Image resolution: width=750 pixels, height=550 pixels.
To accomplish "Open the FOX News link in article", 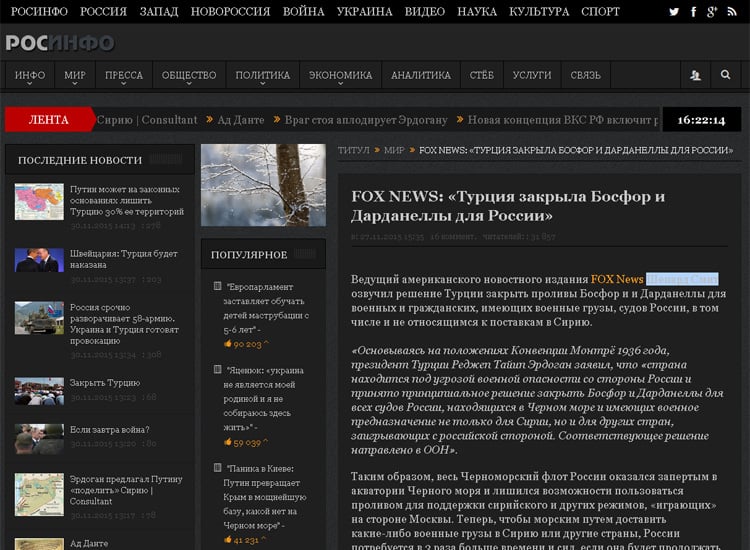I will (x=617, y=279).
